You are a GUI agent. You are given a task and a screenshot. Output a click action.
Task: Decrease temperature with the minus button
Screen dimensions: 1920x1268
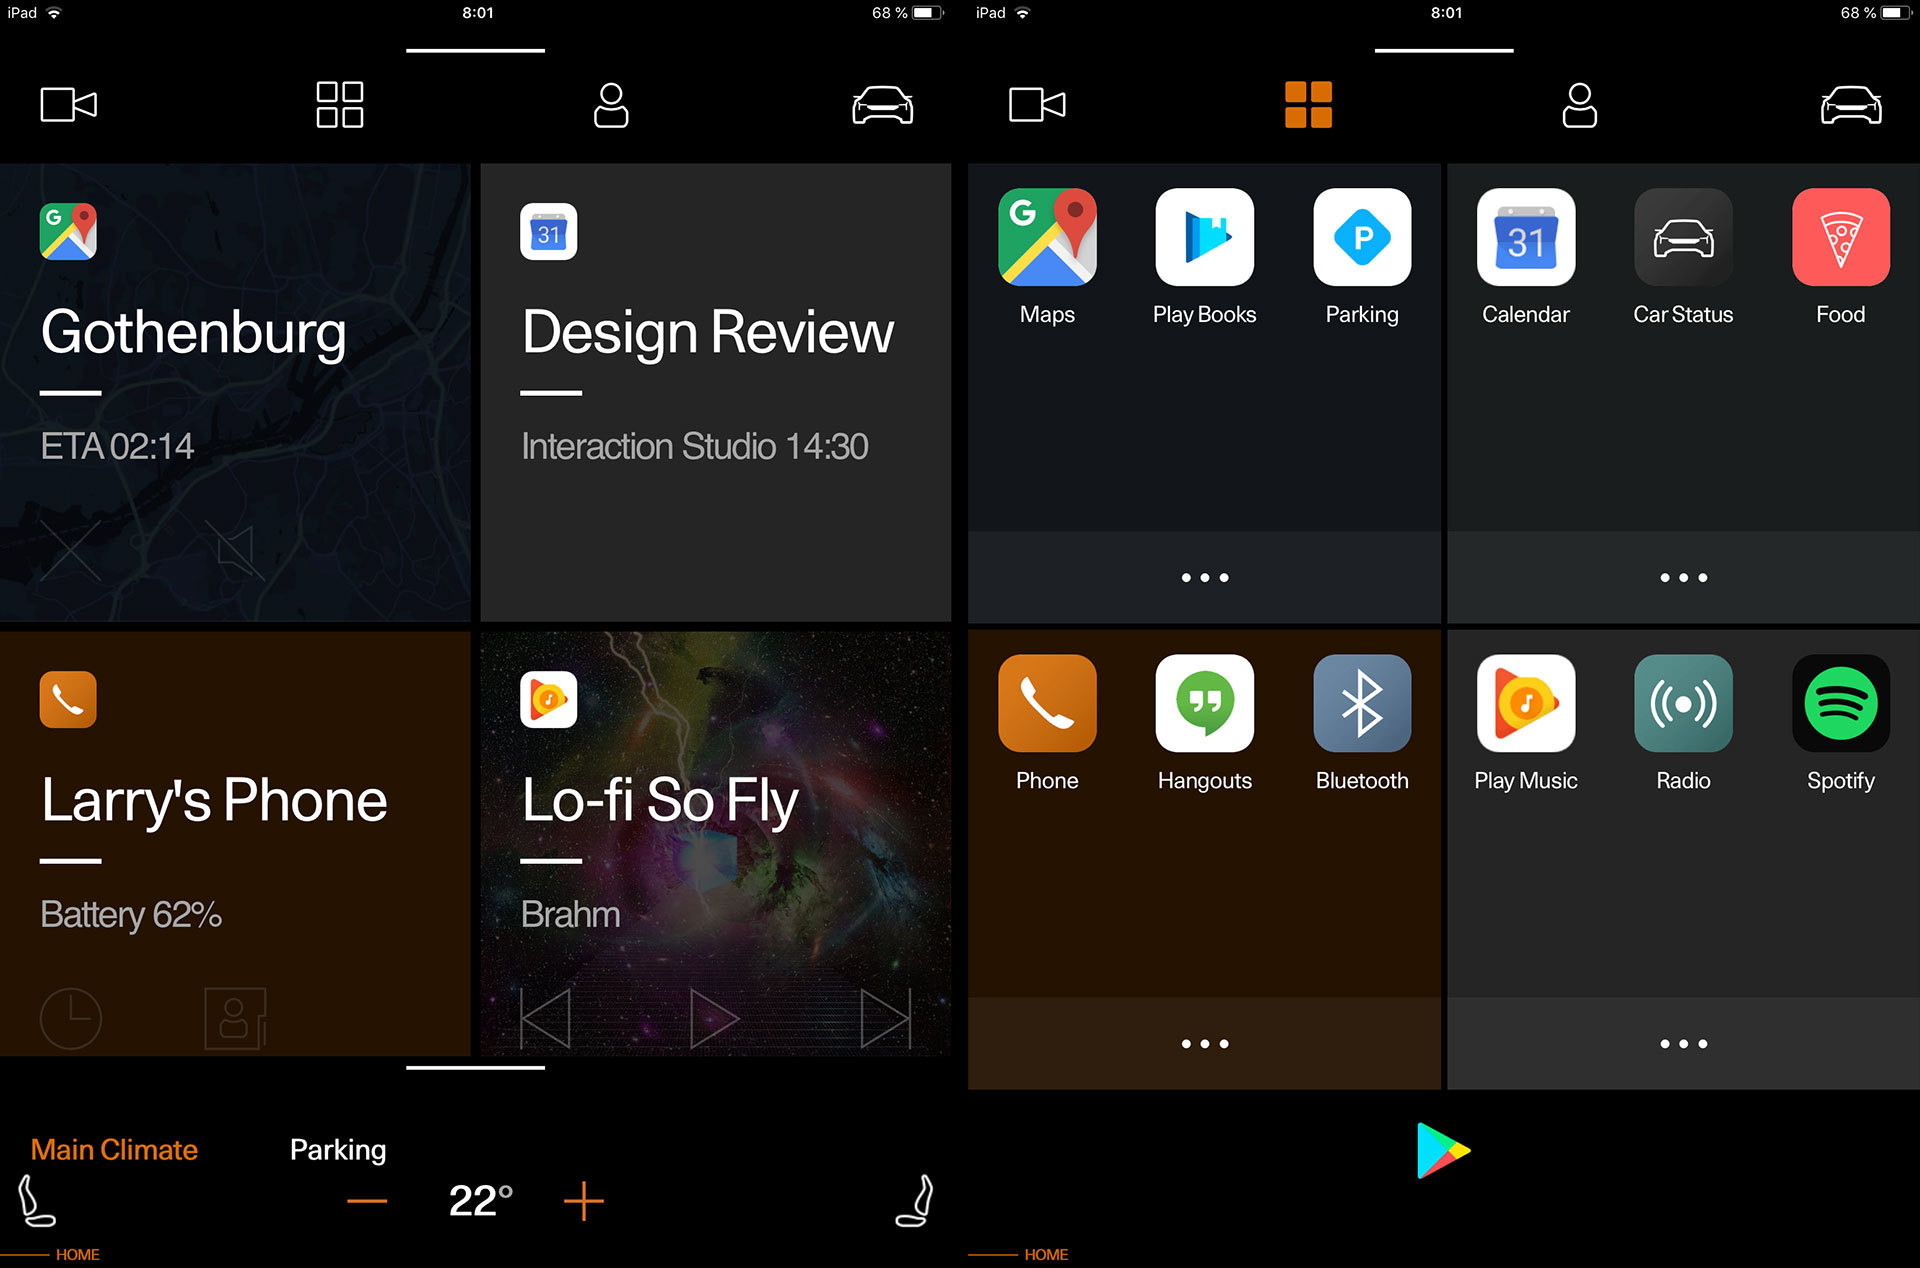(x=367, y=1201)
